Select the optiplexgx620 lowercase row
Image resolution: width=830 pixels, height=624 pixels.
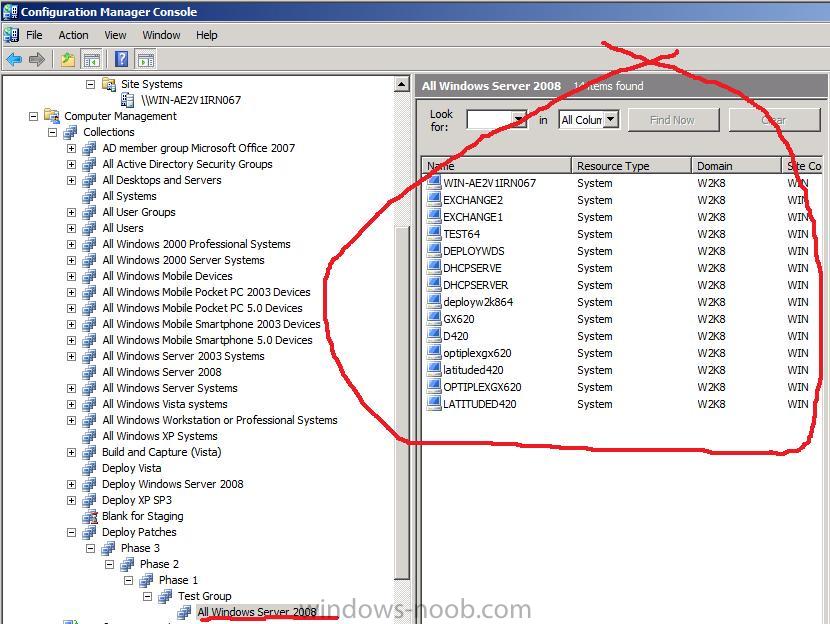pyautogui.click(x=624, y=353)
